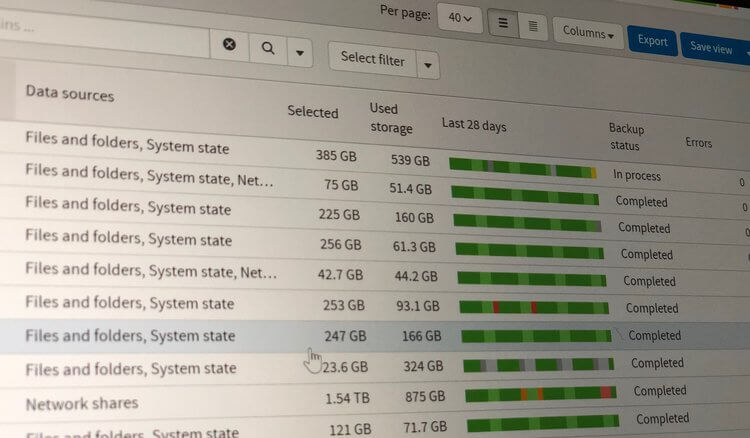This screenshot has width=750, height=438.
Task: Click the 23.6 GB selected cell
Action: point(345,367)
